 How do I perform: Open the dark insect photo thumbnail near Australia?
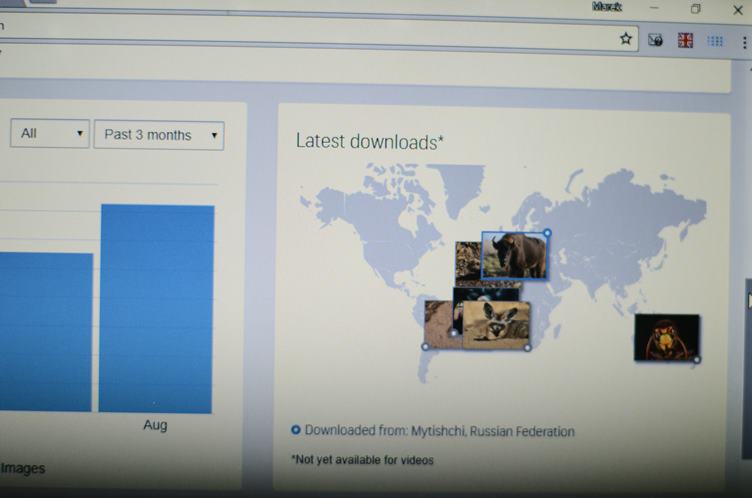pyautogui.click(x=666, y=337)
